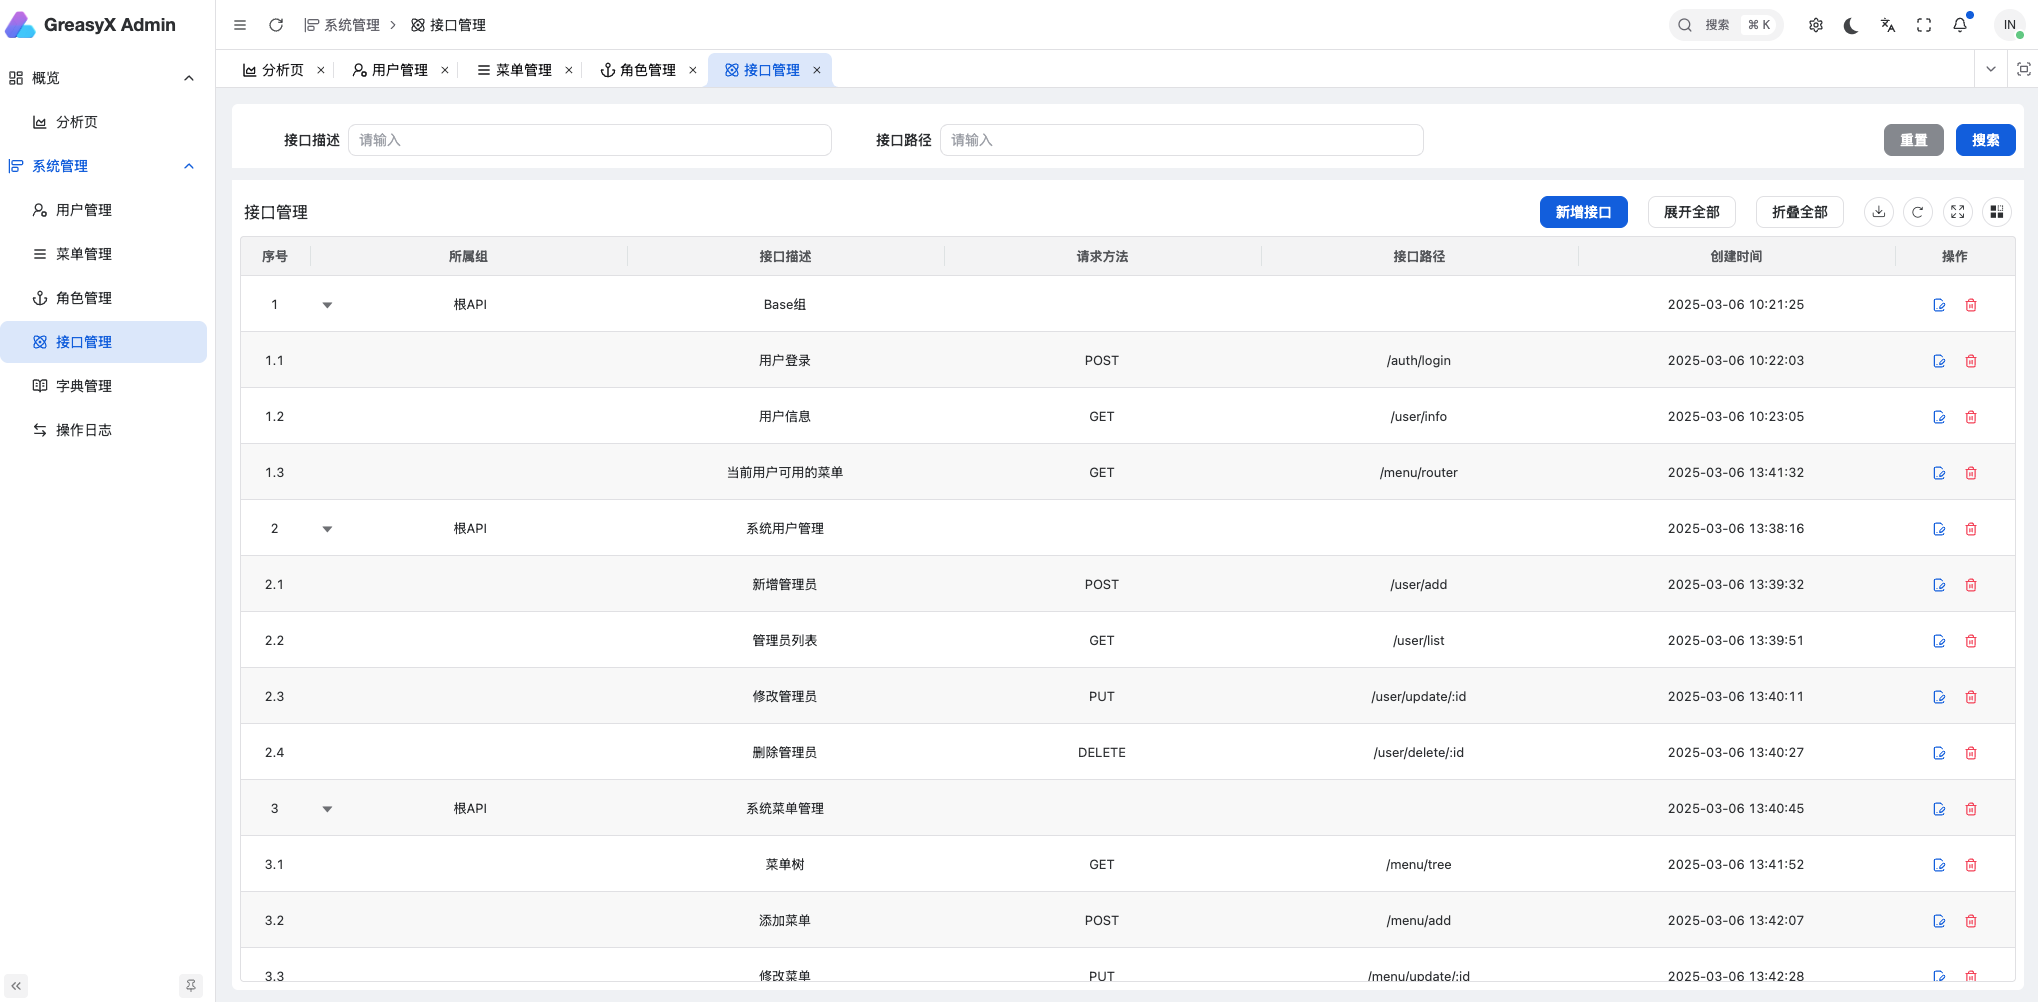Screen dimensions: 2038x1002
Task: Open the language translation icon in header
Action: point(1887,25)
